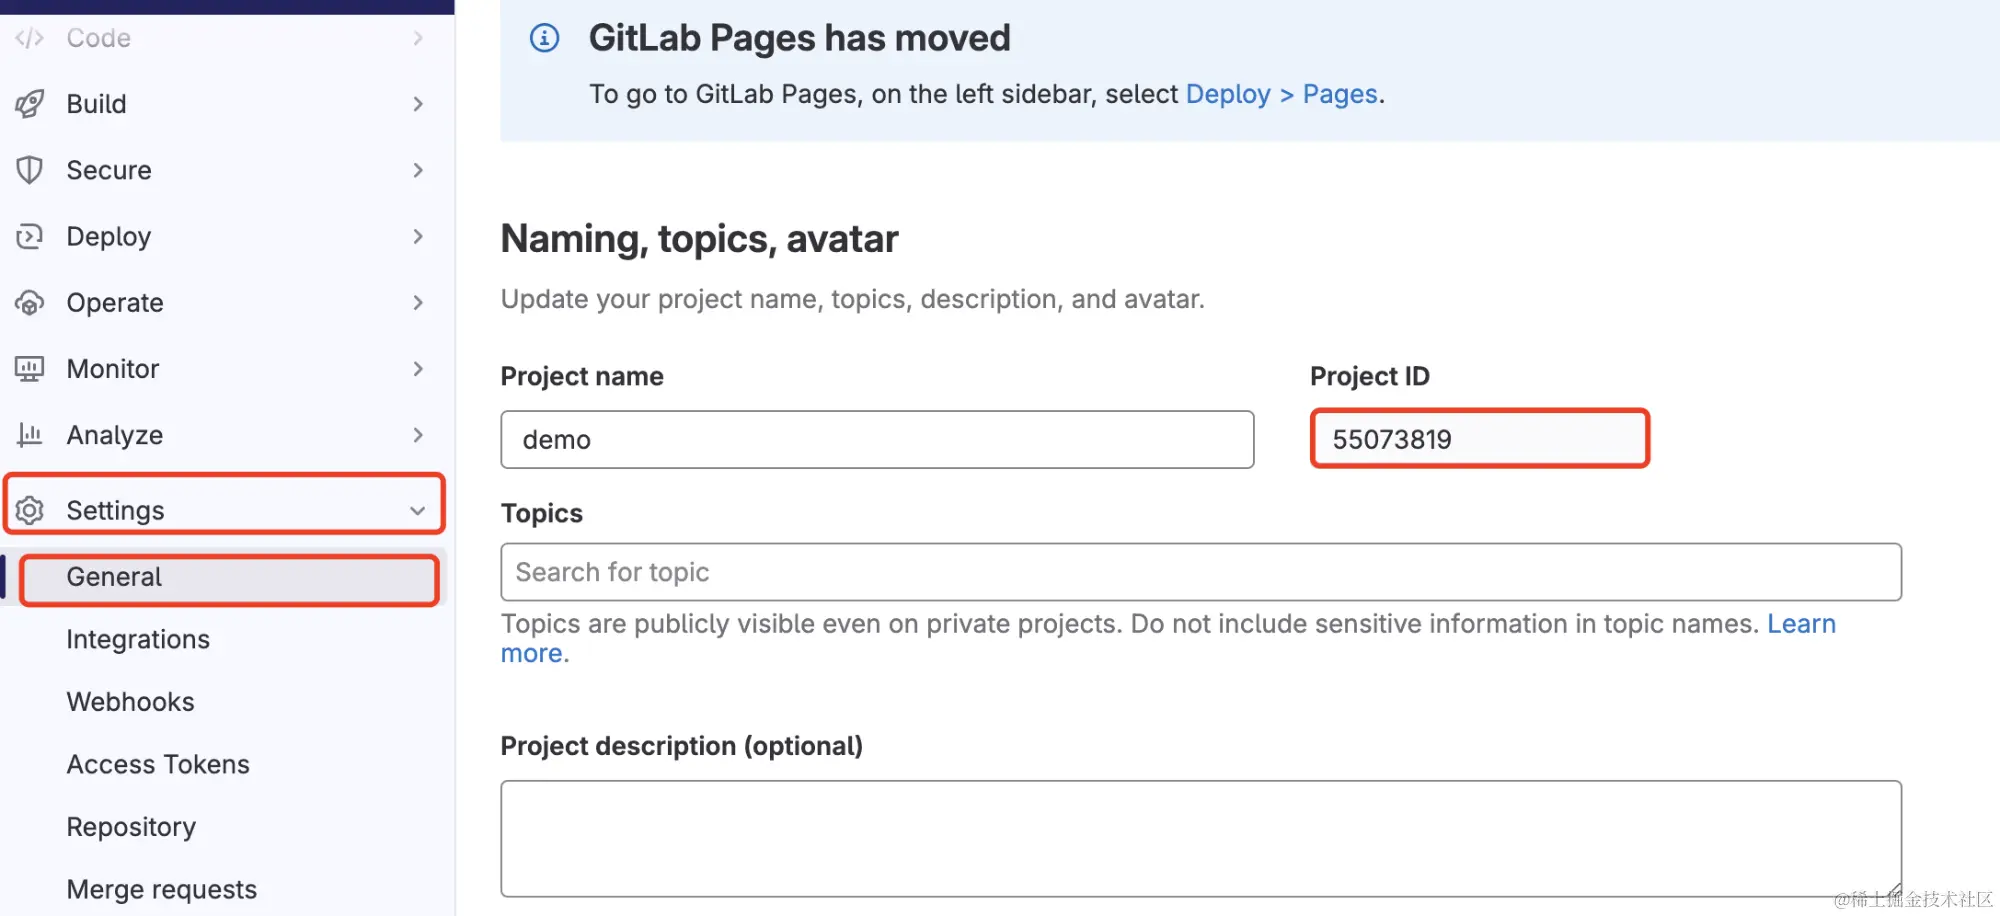The image size is (2000, 916).
Task: Expand the Build menu chevron
Action: pos(418,104)
